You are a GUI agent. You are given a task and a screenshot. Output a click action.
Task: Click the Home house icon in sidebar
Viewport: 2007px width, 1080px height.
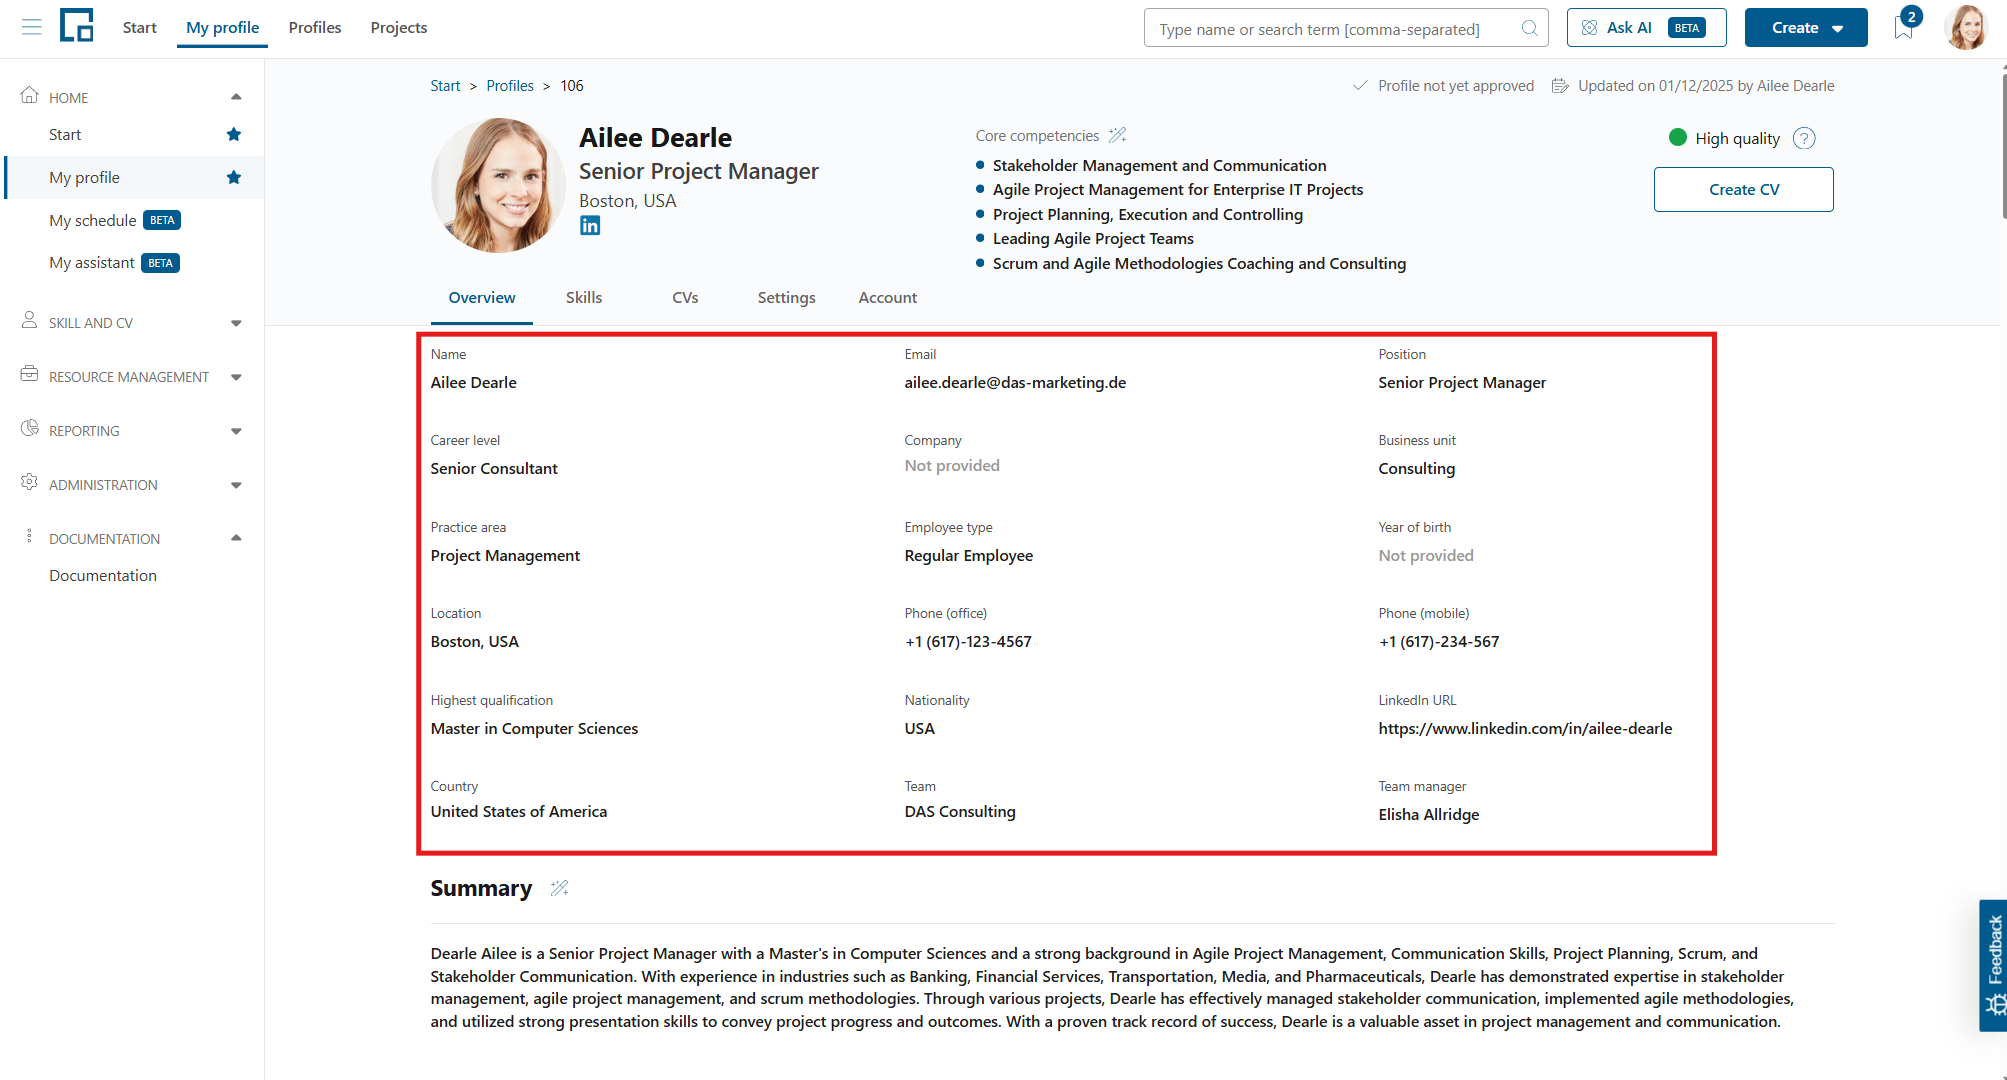click(29, 95)
